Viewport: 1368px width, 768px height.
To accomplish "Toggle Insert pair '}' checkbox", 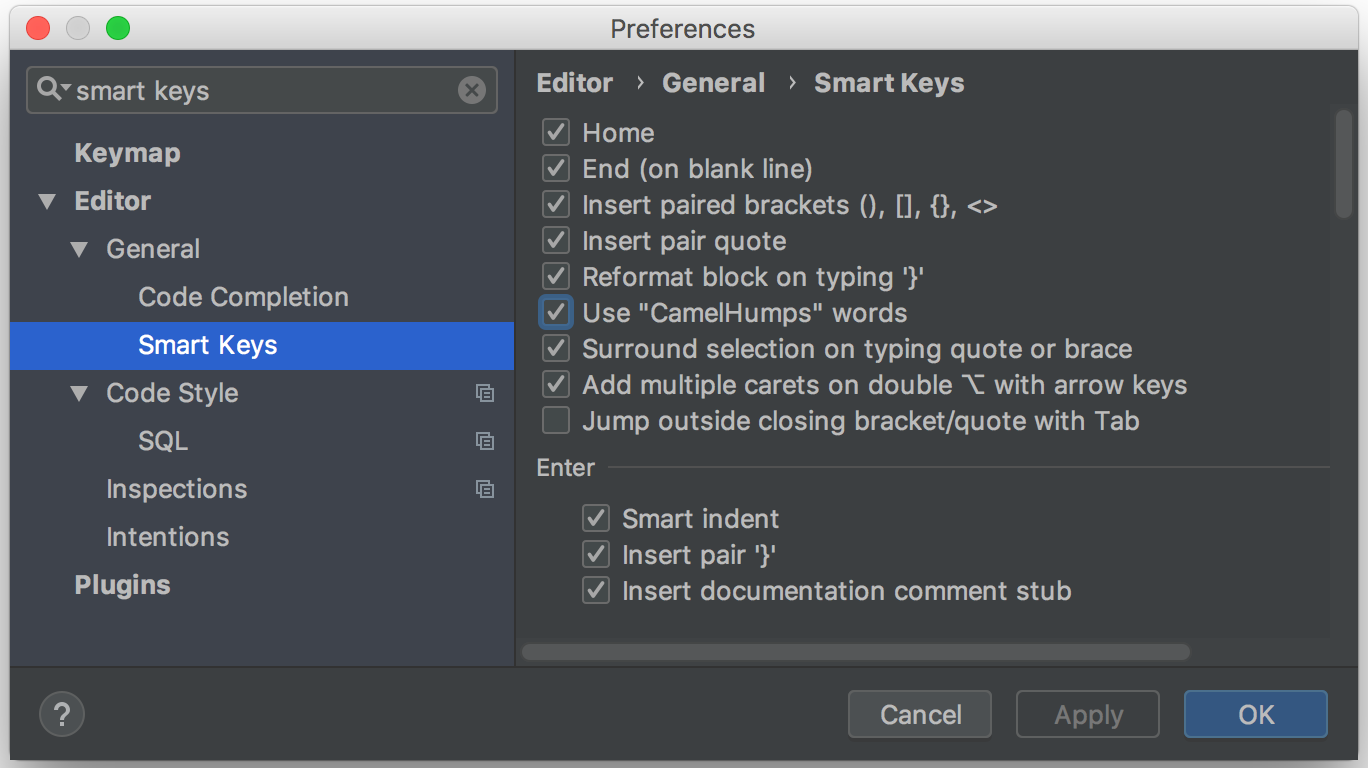I will tap(596, 555).
